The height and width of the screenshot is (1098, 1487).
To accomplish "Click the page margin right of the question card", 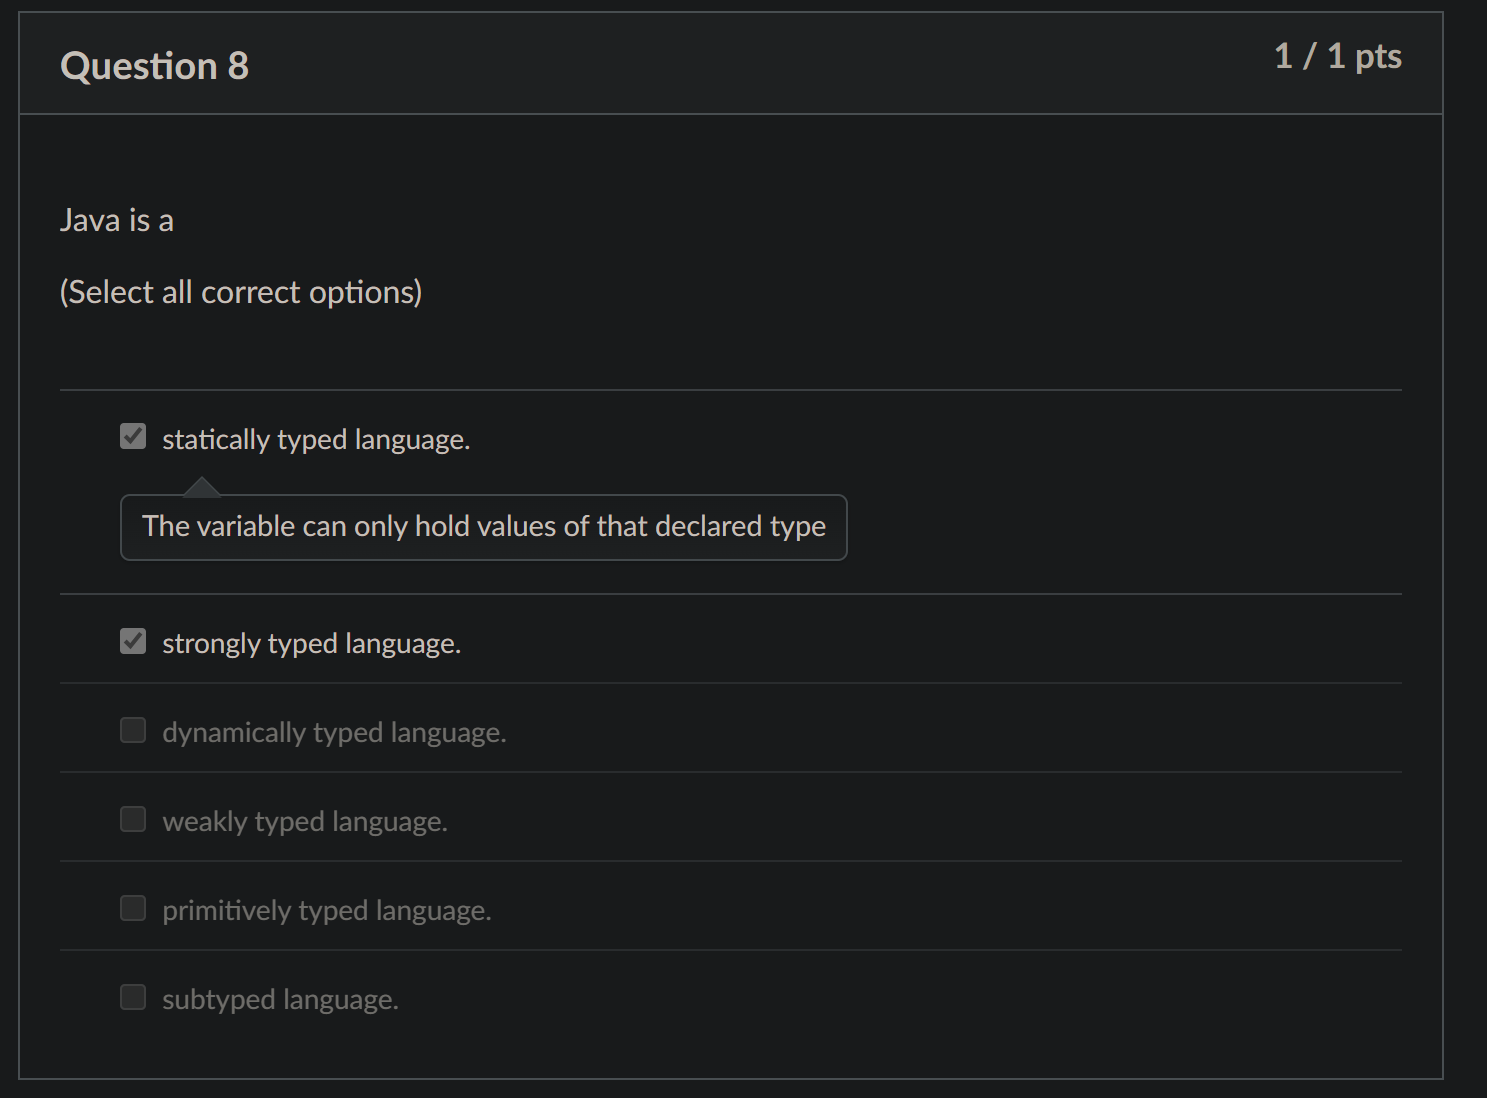I will click(x=1465, y=550).
